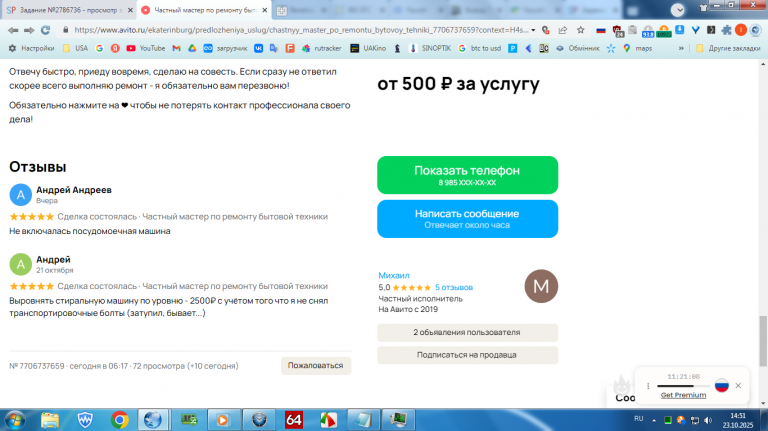Screen dimensions: 768x431
Task: Expand the address bar dropdown arrow
Action: point(533,30)
